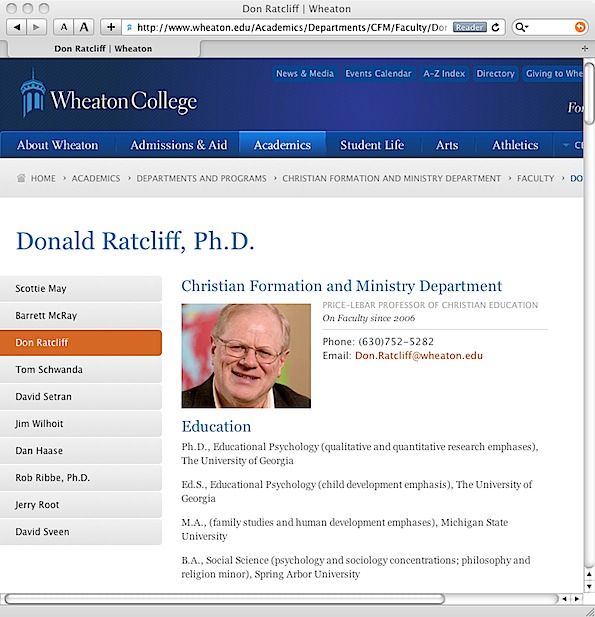Select Tom Schwanda in faculty sidebar
595x617 pixels.
click(x=81, y=369)
